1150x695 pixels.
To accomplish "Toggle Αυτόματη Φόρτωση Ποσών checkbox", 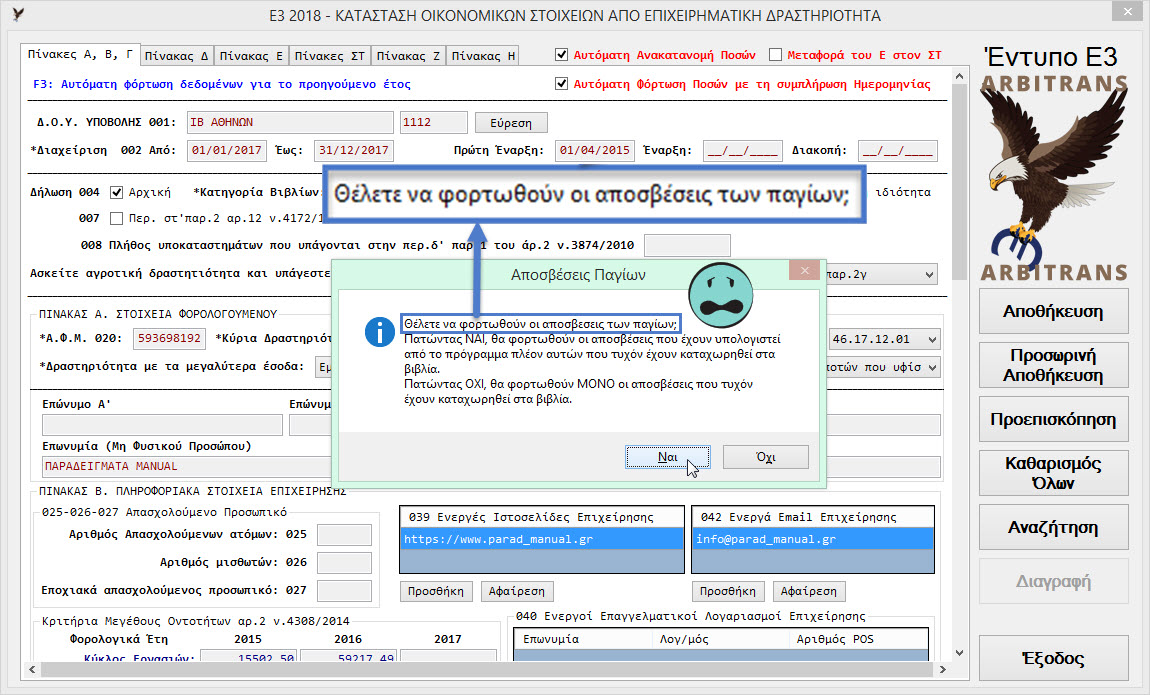I will (562, 84).
